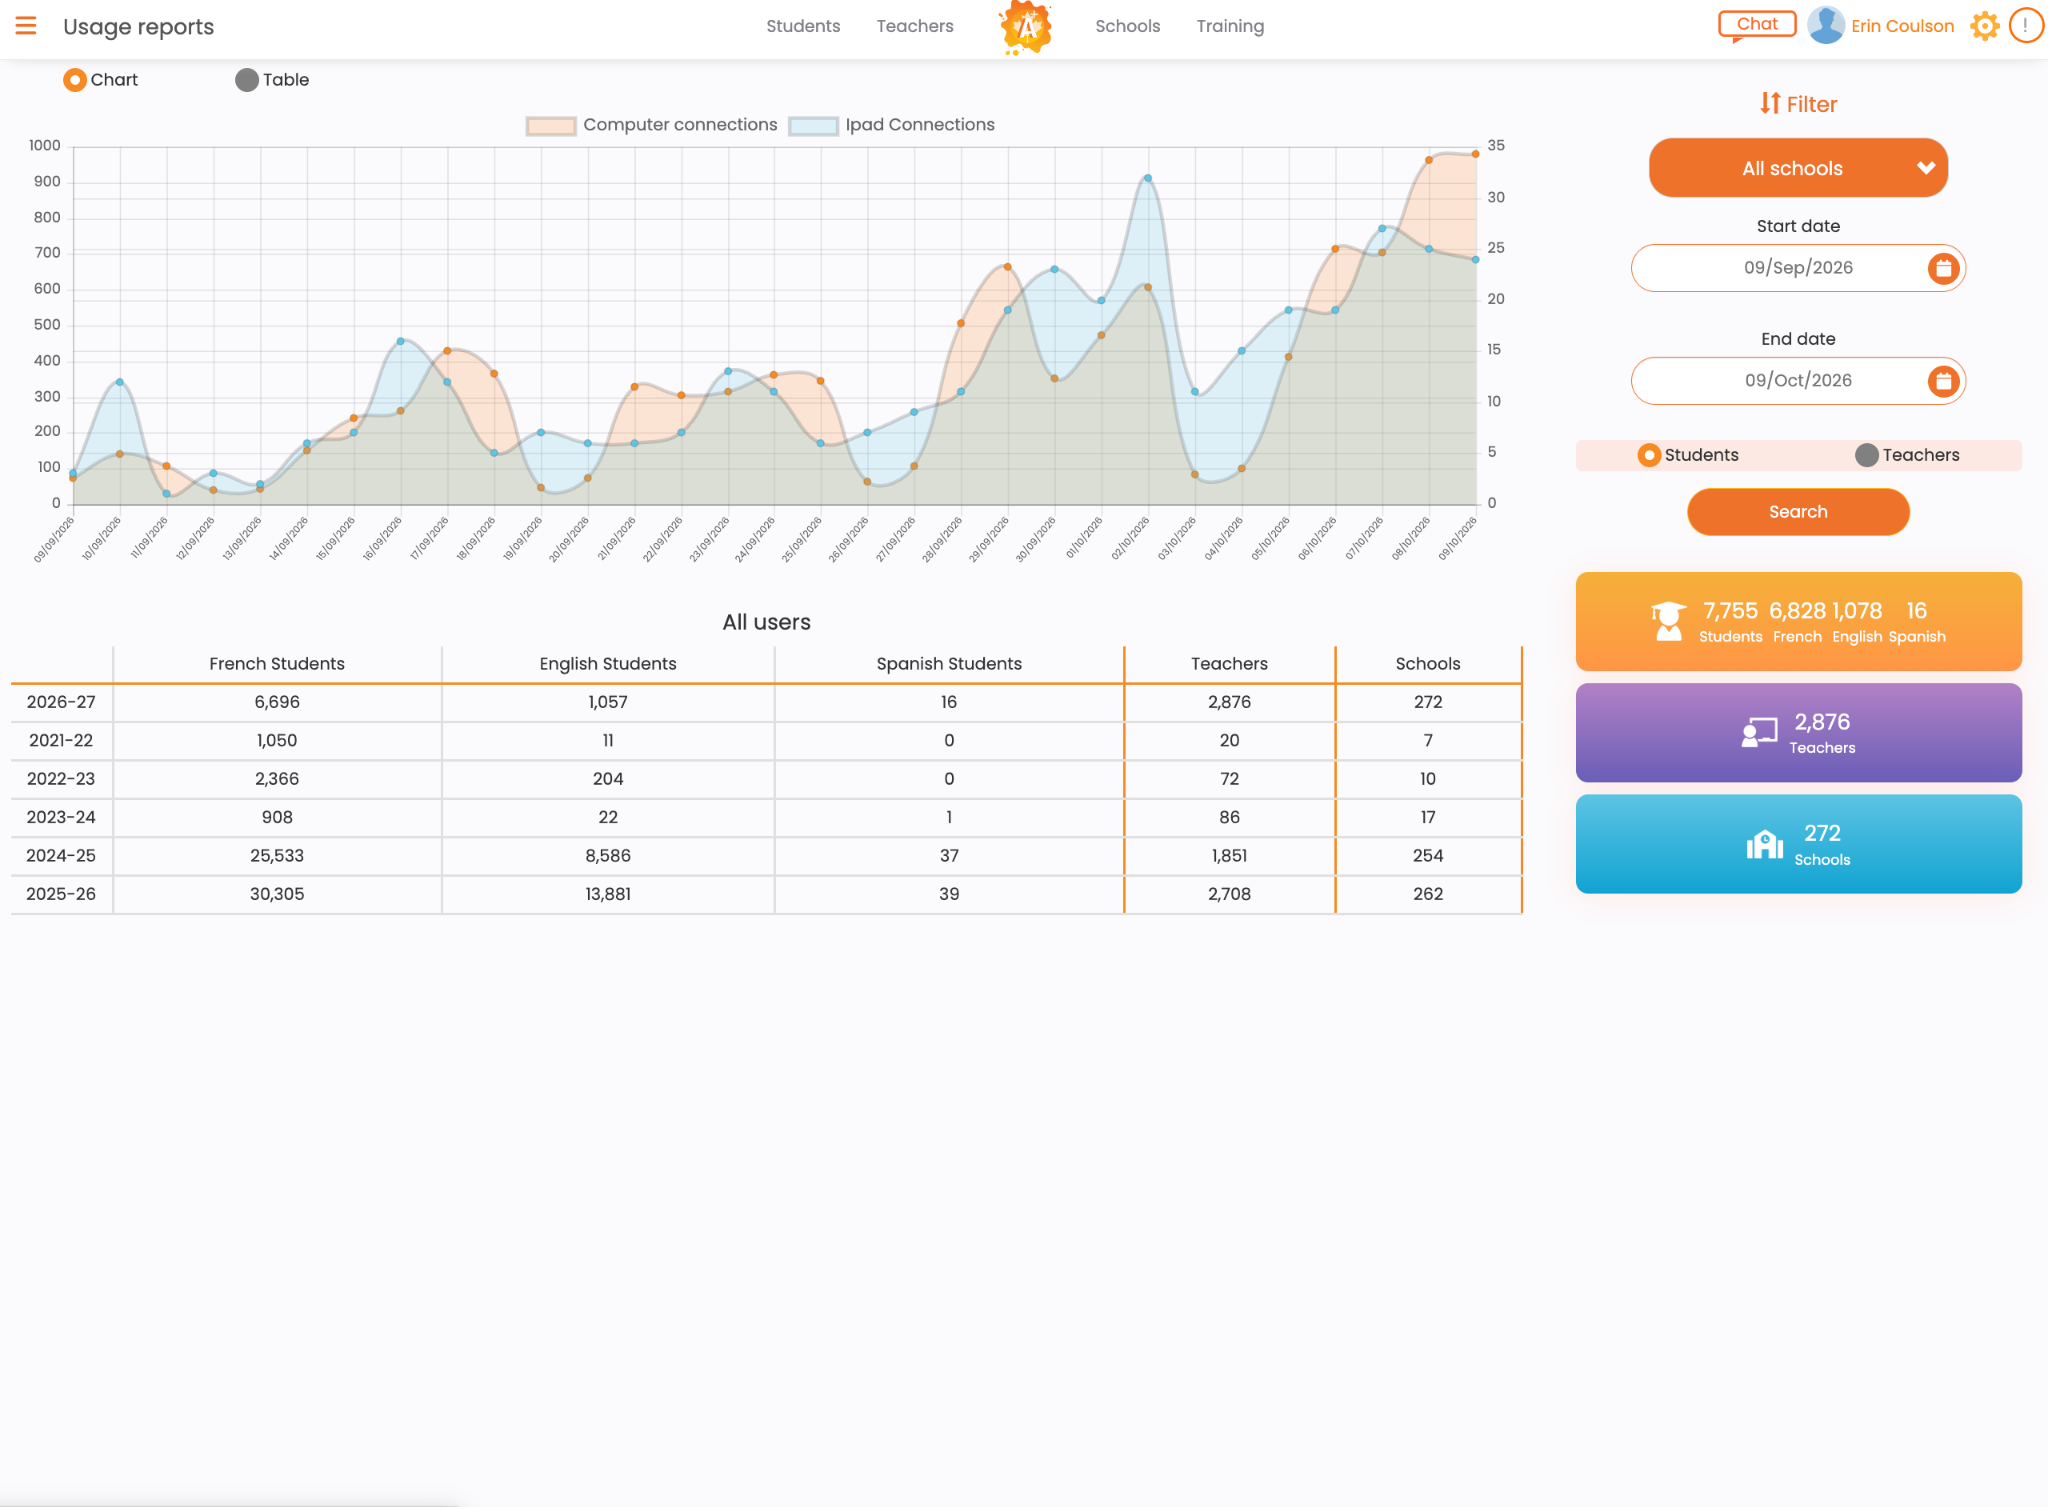2048x1507 pixels.
Task: Toggle the Computer connections legend swatch
Action: point(551,126)
